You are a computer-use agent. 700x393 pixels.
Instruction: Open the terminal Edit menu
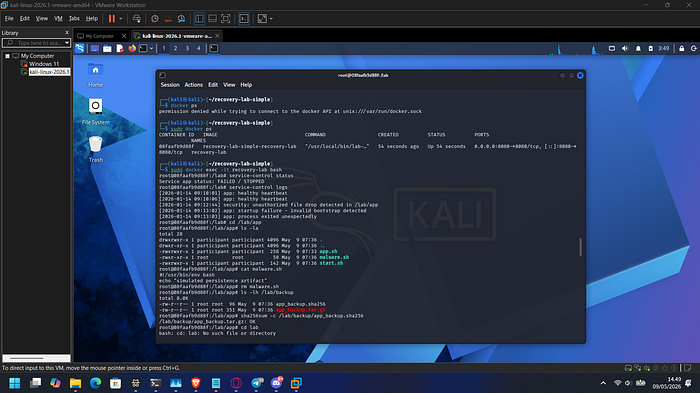[x=213, y=85]
